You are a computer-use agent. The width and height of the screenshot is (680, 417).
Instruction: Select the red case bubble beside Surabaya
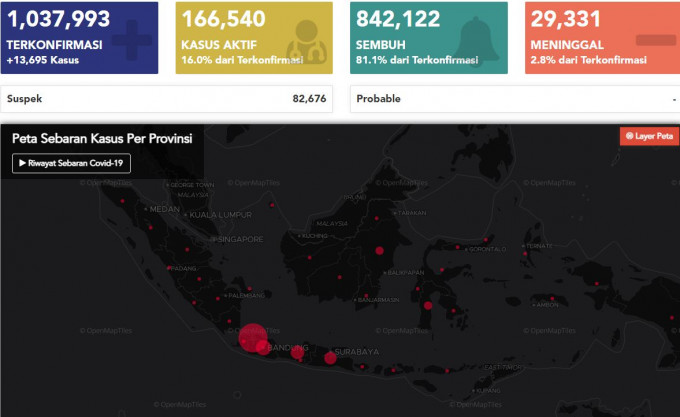click(x=330, y=358)
